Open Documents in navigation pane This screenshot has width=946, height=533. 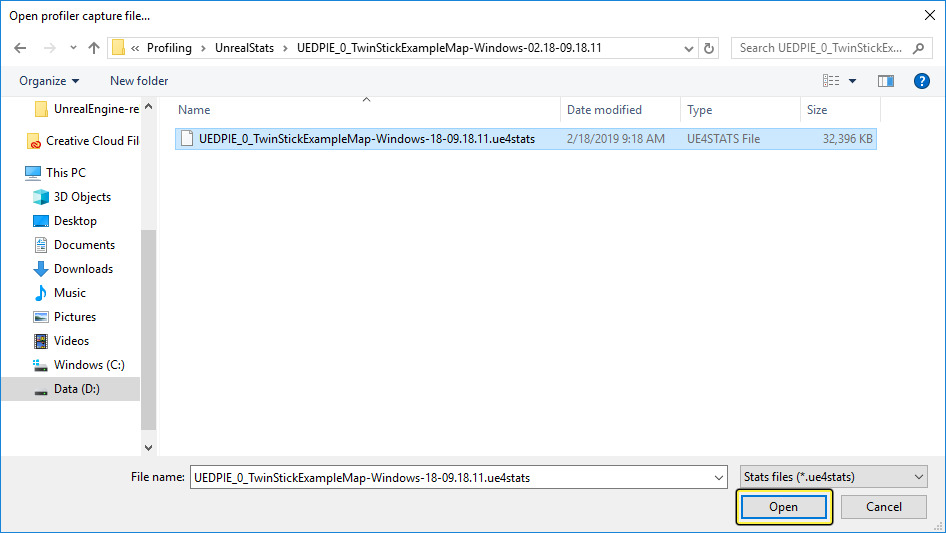click(x=74, y=245)
